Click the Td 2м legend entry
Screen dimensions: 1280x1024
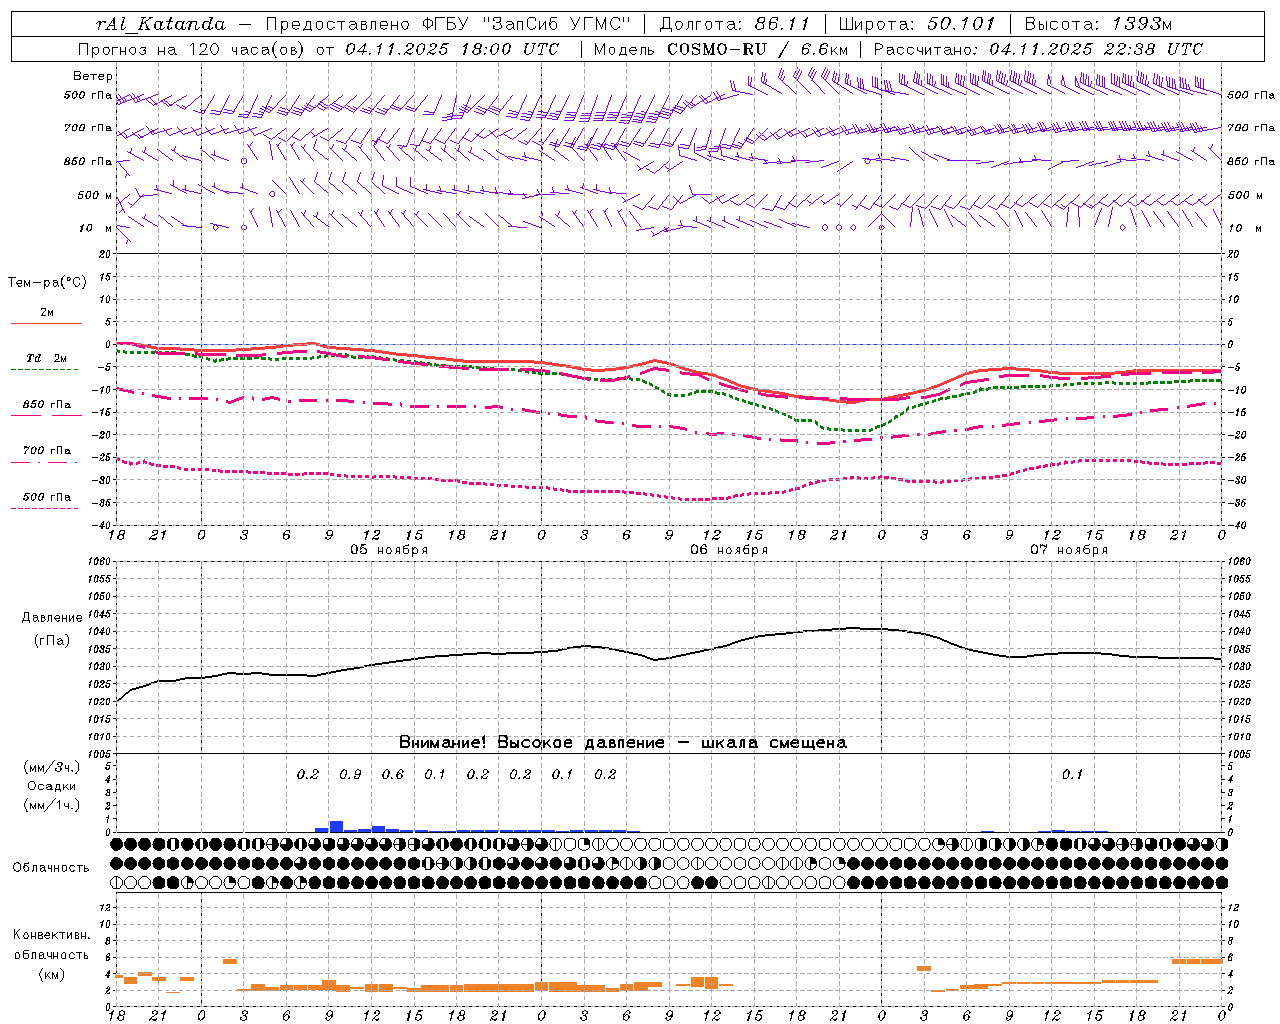pyautogui.click(x=47, y=358)
